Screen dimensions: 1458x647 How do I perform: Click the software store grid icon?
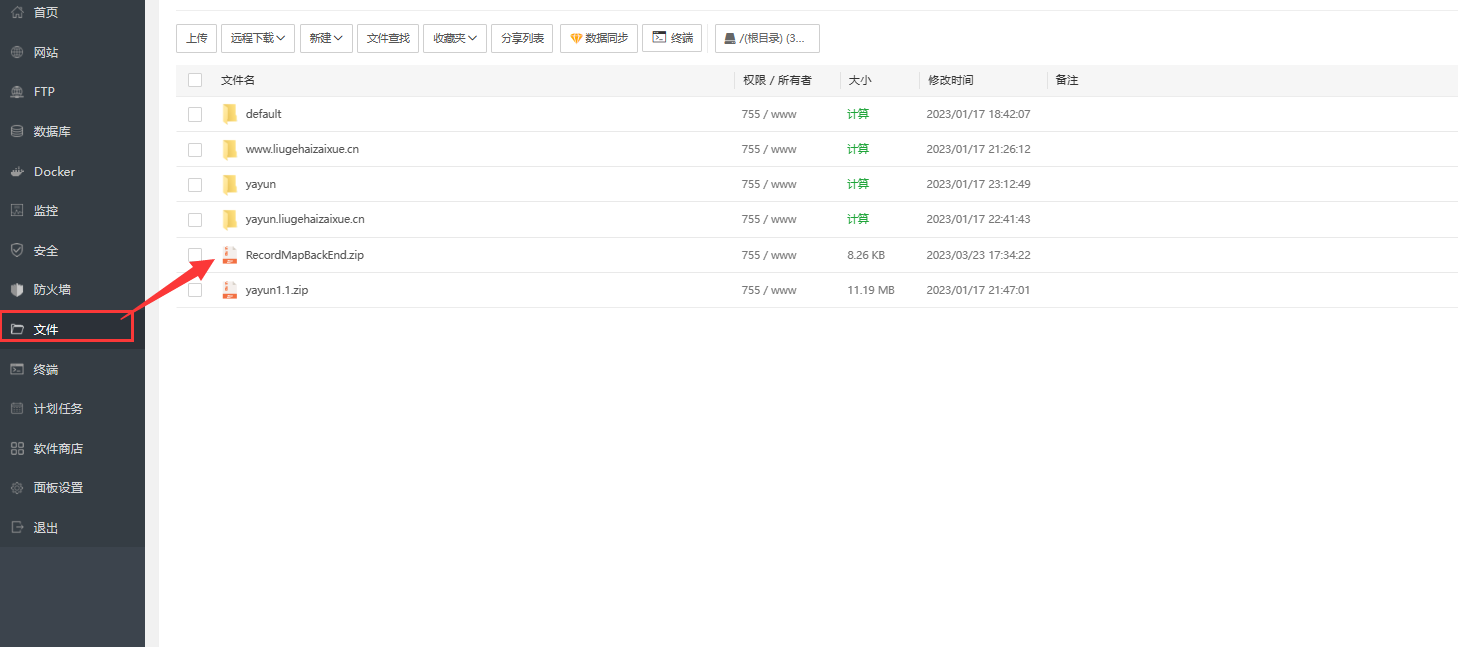pos(17,448)
